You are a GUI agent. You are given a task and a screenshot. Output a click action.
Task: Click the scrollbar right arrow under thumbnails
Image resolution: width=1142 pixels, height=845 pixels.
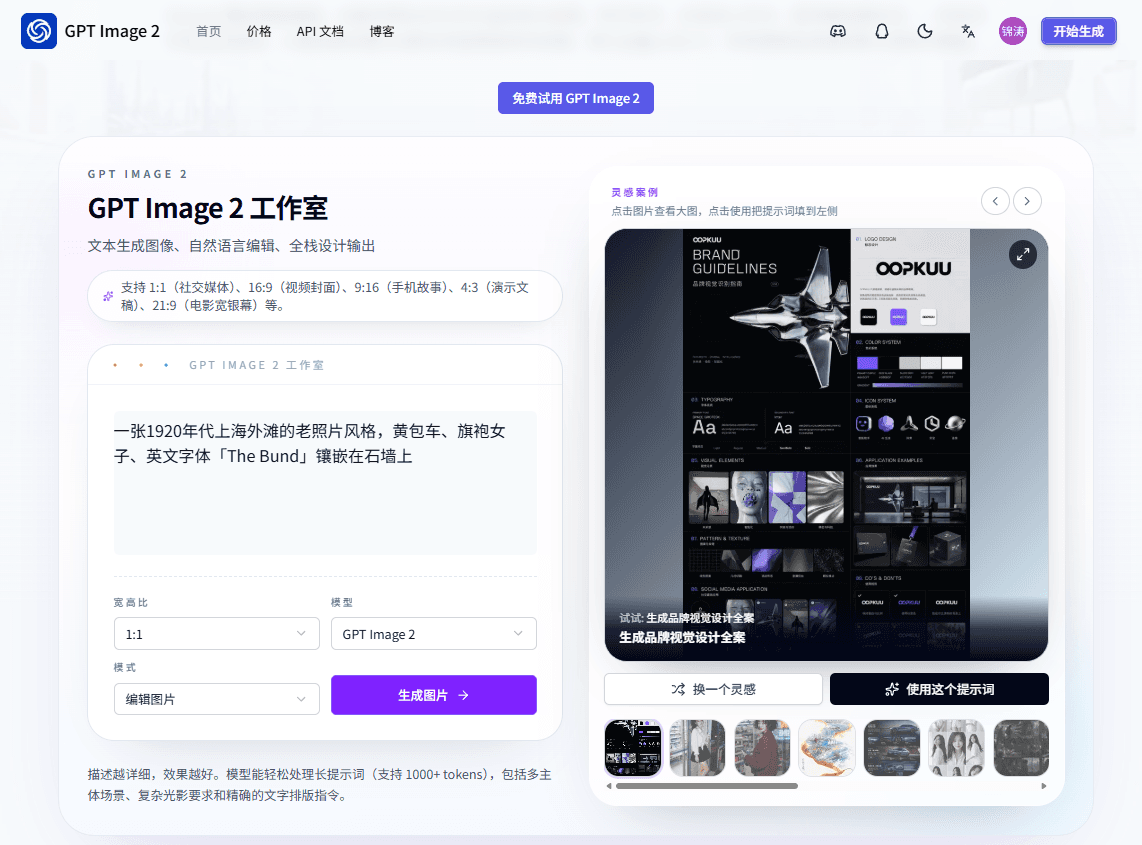tap(1044, 786)
